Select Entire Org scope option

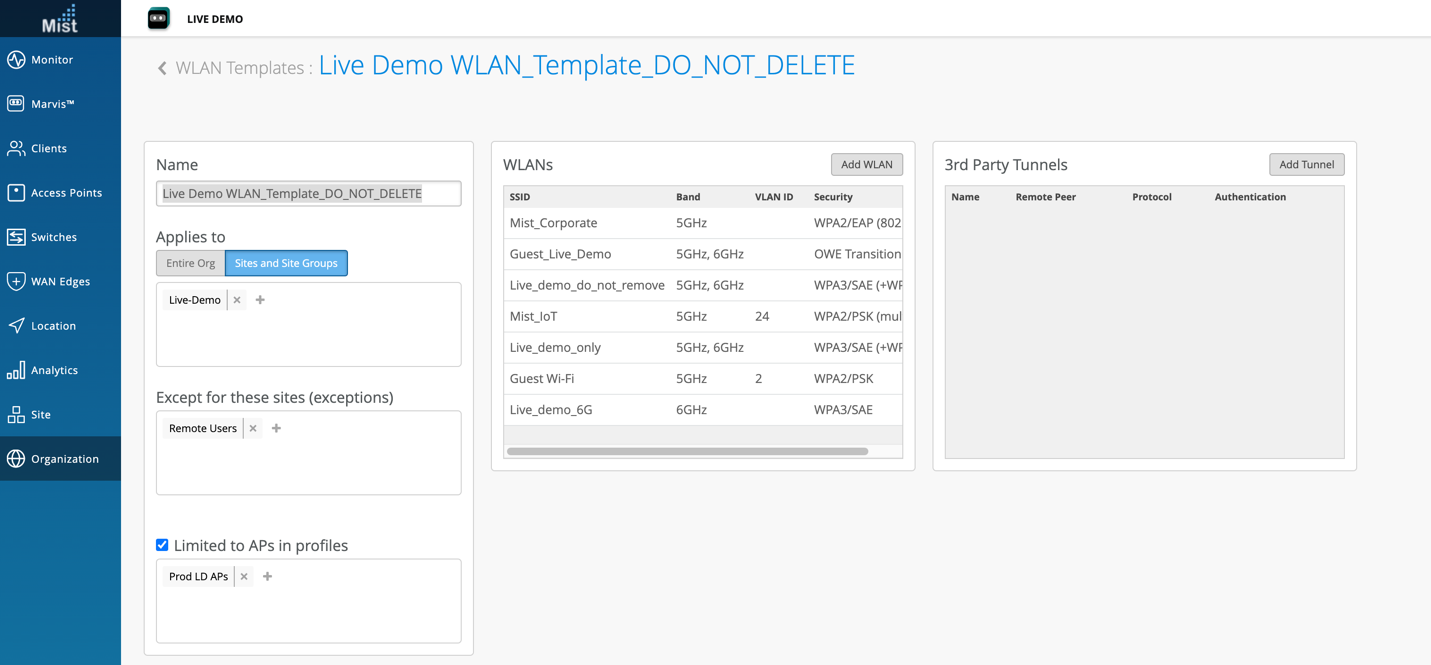coord(190,263)
